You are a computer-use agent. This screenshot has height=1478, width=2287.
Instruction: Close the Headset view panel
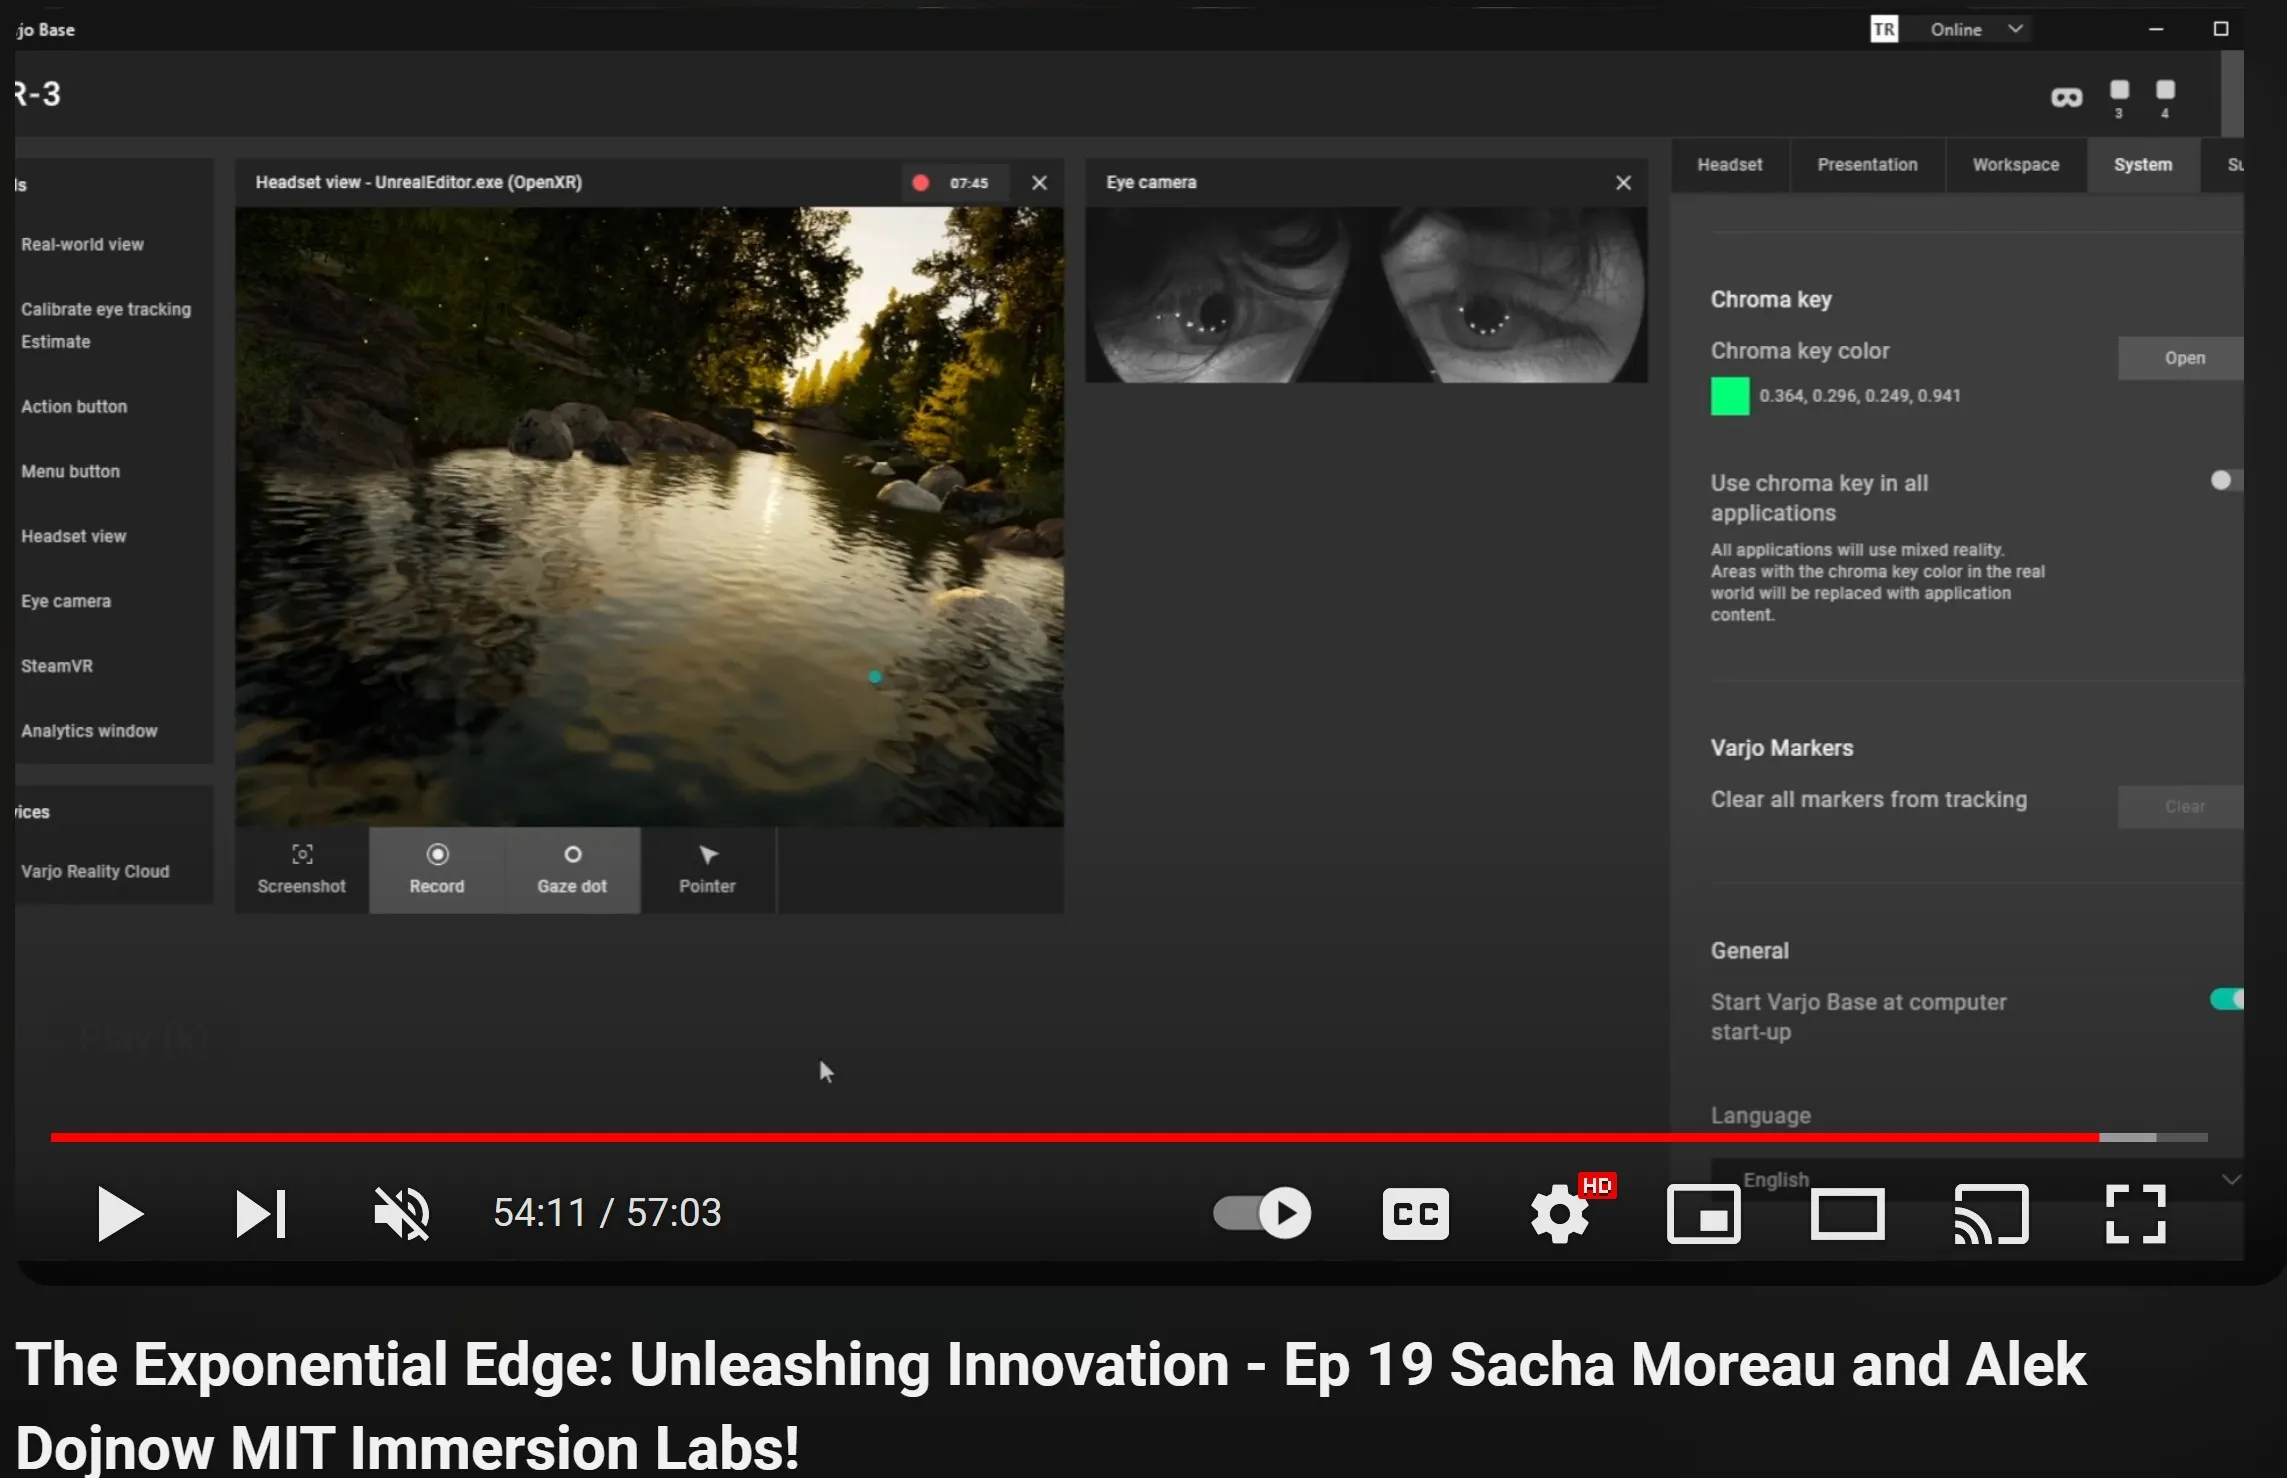tap(1039, 183)
